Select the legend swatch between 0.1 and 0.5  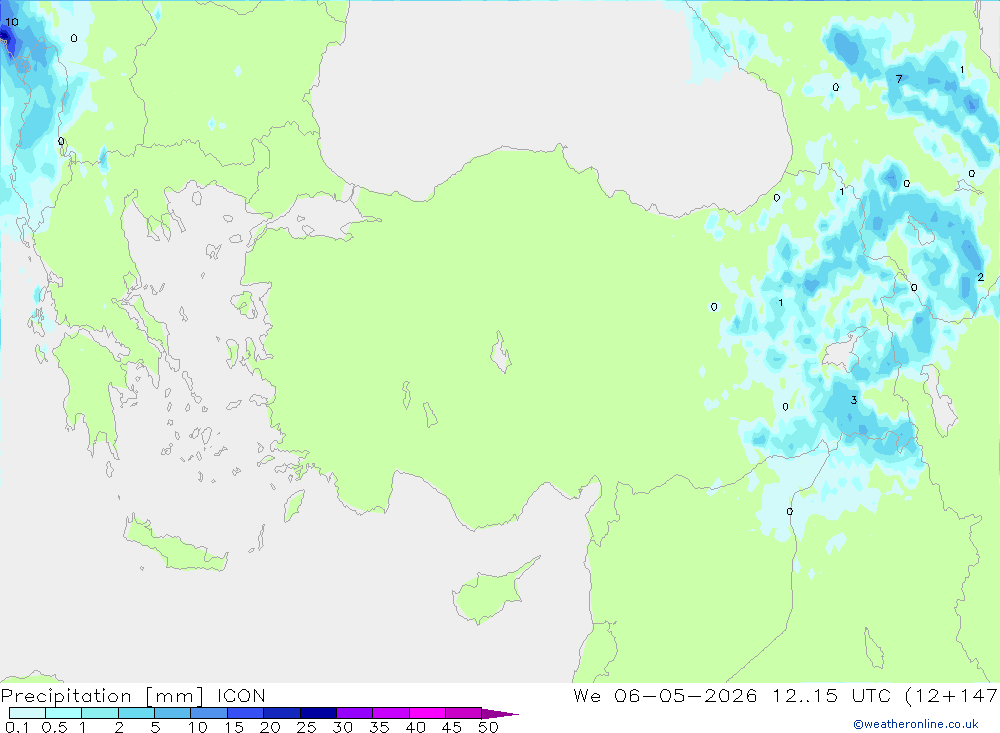tap(27, 713)
